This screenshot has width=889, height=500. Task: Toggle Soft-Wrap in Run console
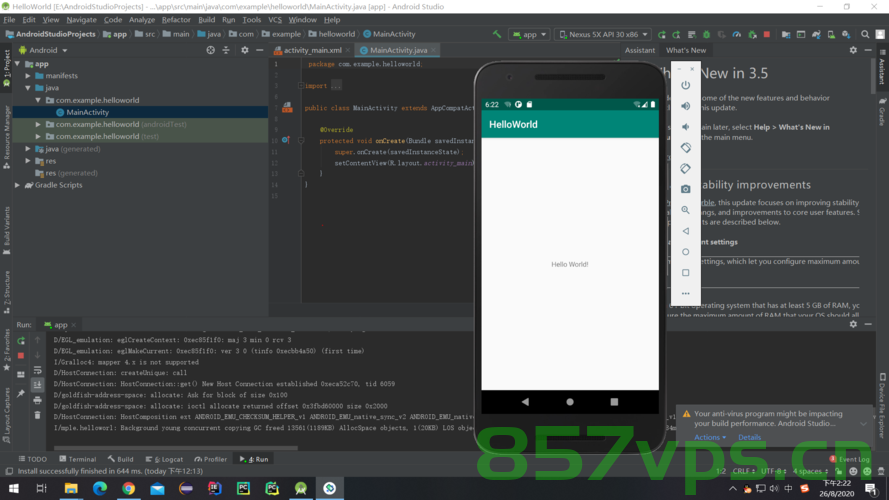click(37, 370)
